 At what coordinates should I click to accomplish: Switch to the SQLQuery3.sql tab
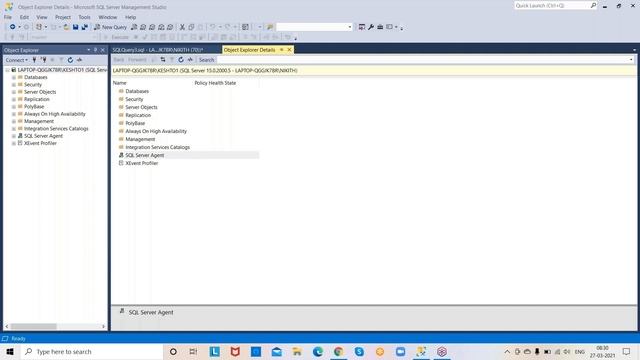158,50
